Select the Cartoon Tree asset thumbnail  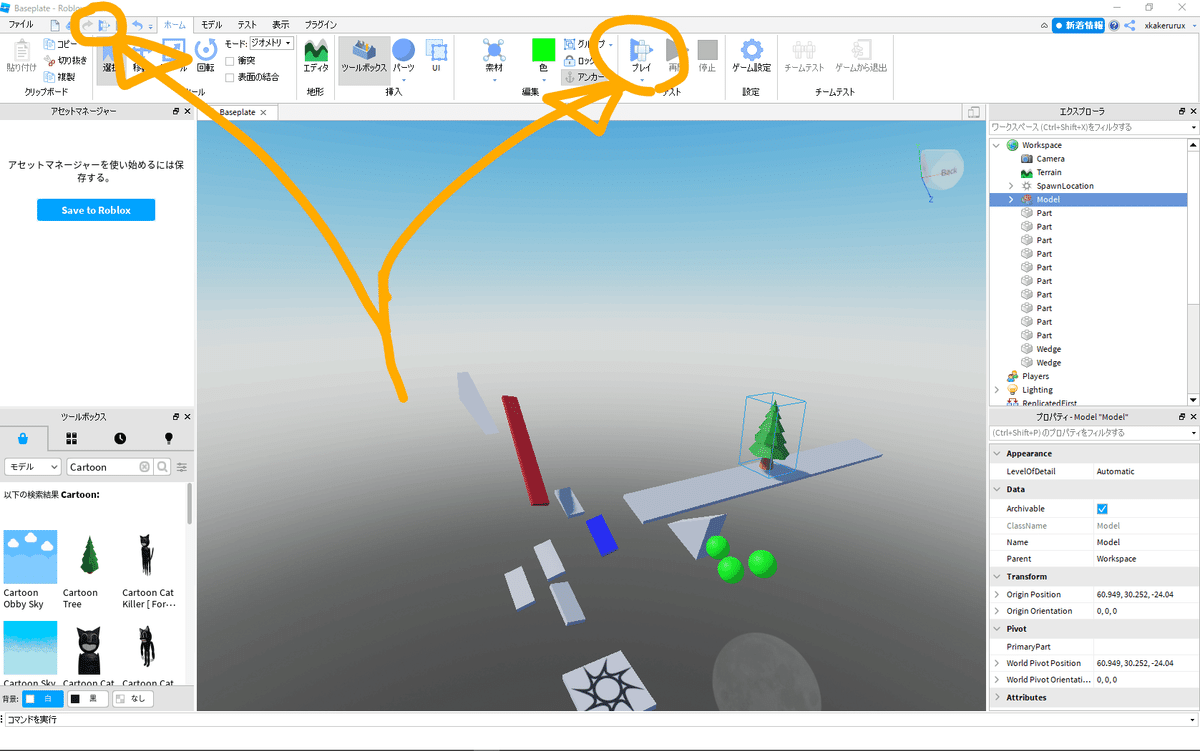[90, 557]
